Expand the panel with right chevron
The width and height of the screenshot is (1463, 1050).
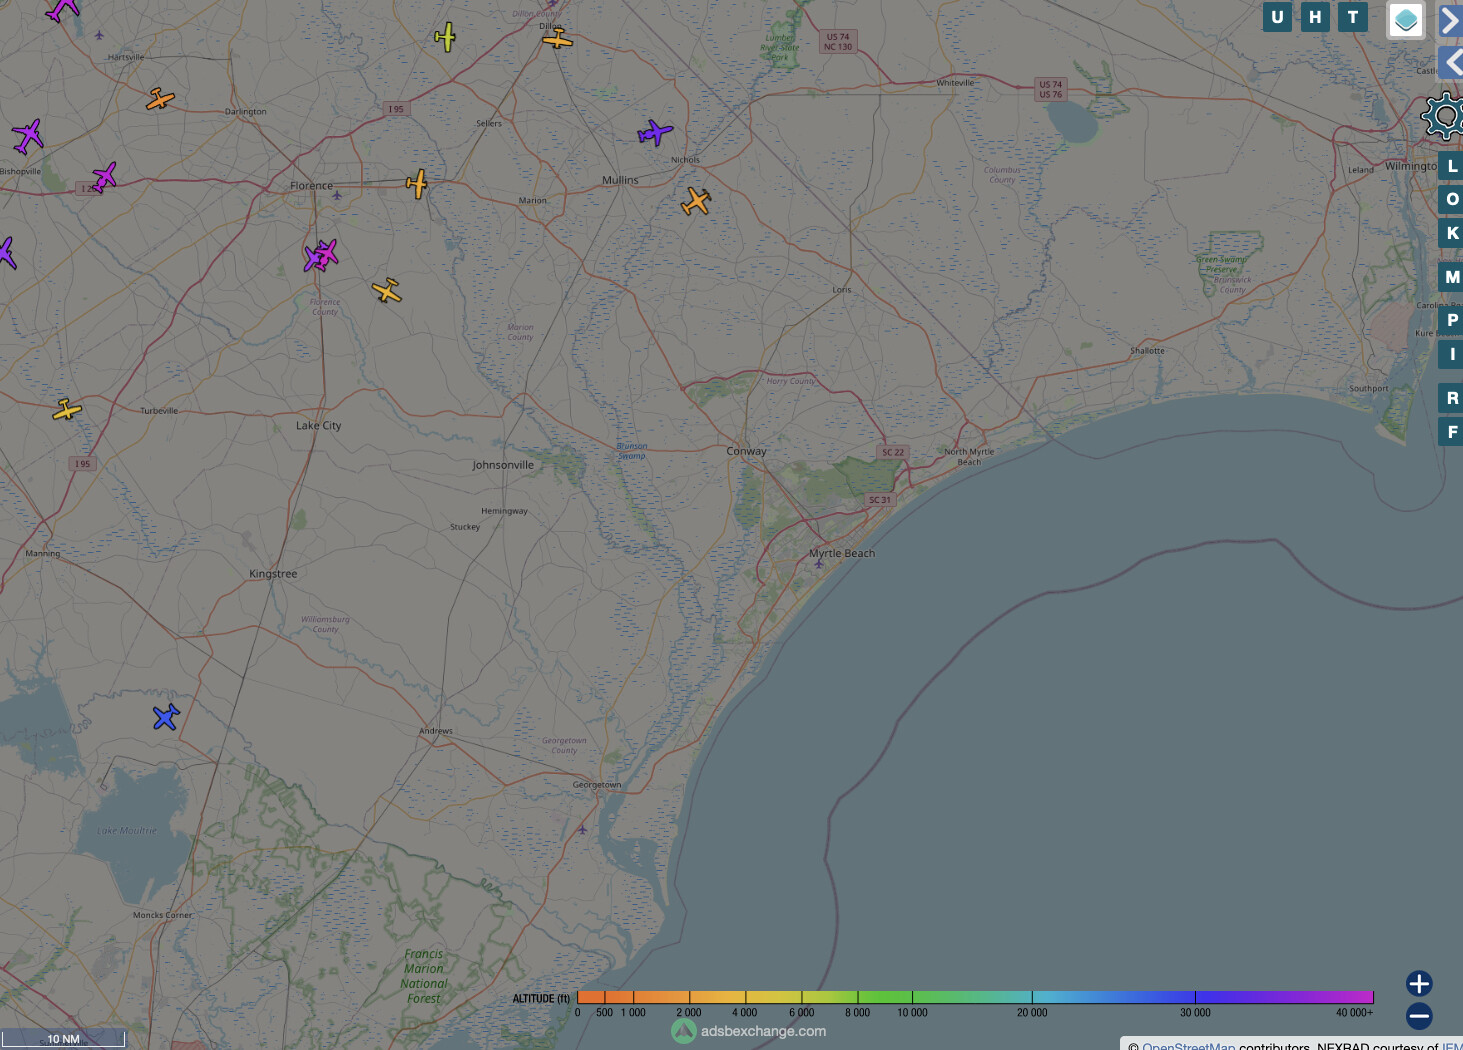(1450, 20)
